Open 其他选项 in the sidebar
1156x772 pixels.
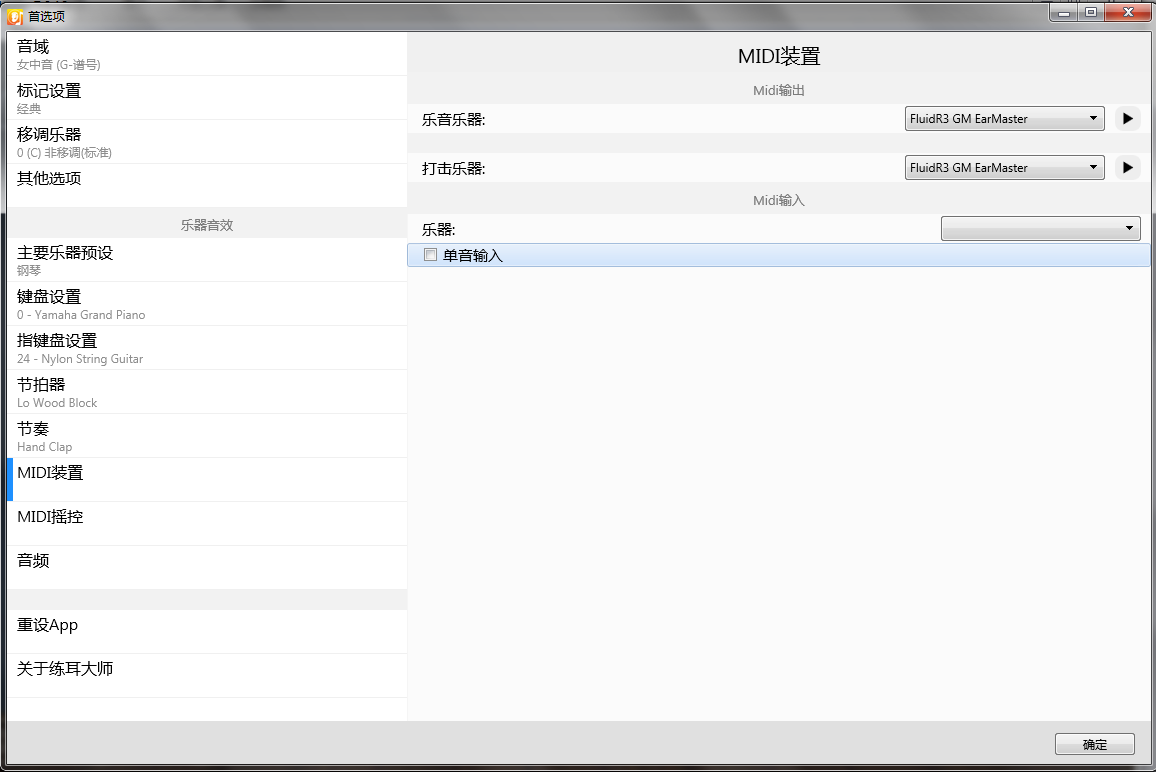(206, 180)
